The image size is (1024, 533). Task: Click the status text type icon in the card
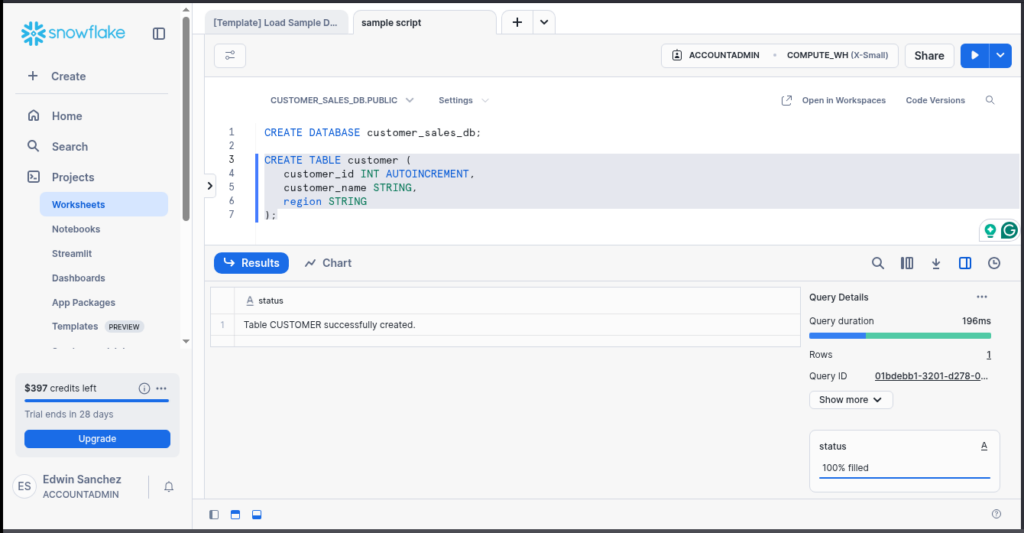click(984, 446)
